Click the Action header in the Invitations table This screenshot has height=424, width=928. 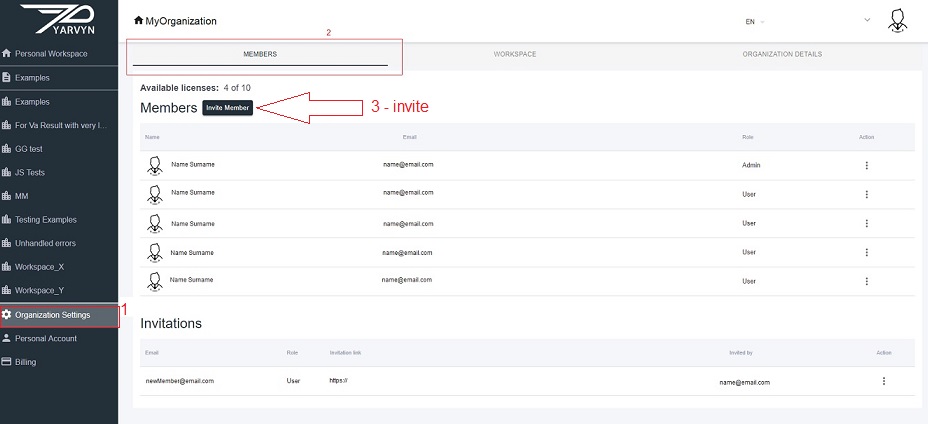point(884,353)
